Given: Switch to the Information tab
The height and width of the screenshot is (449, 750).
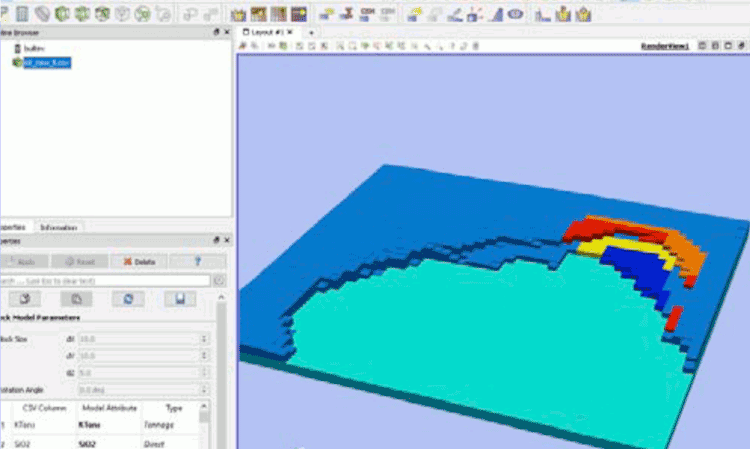Looking at the screenshot, I should 58,227.
